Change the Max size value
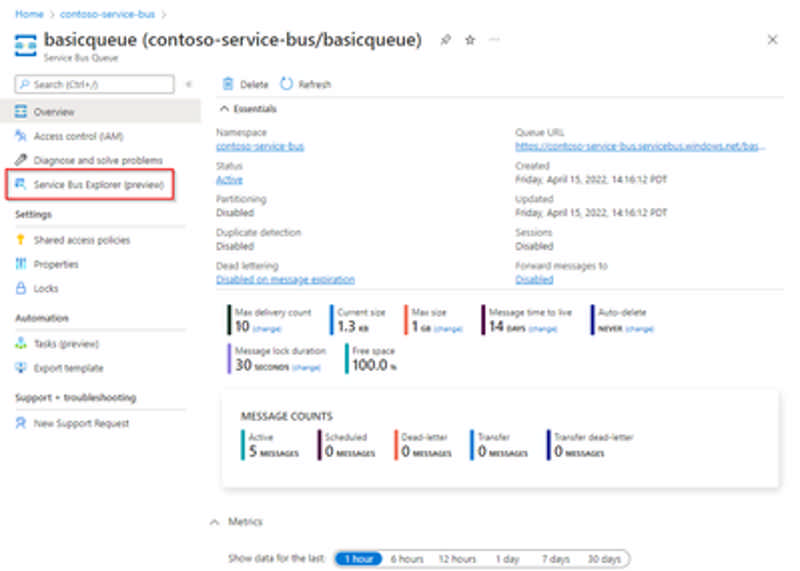Screen dimensions: 800x571 tap(448, 329)
